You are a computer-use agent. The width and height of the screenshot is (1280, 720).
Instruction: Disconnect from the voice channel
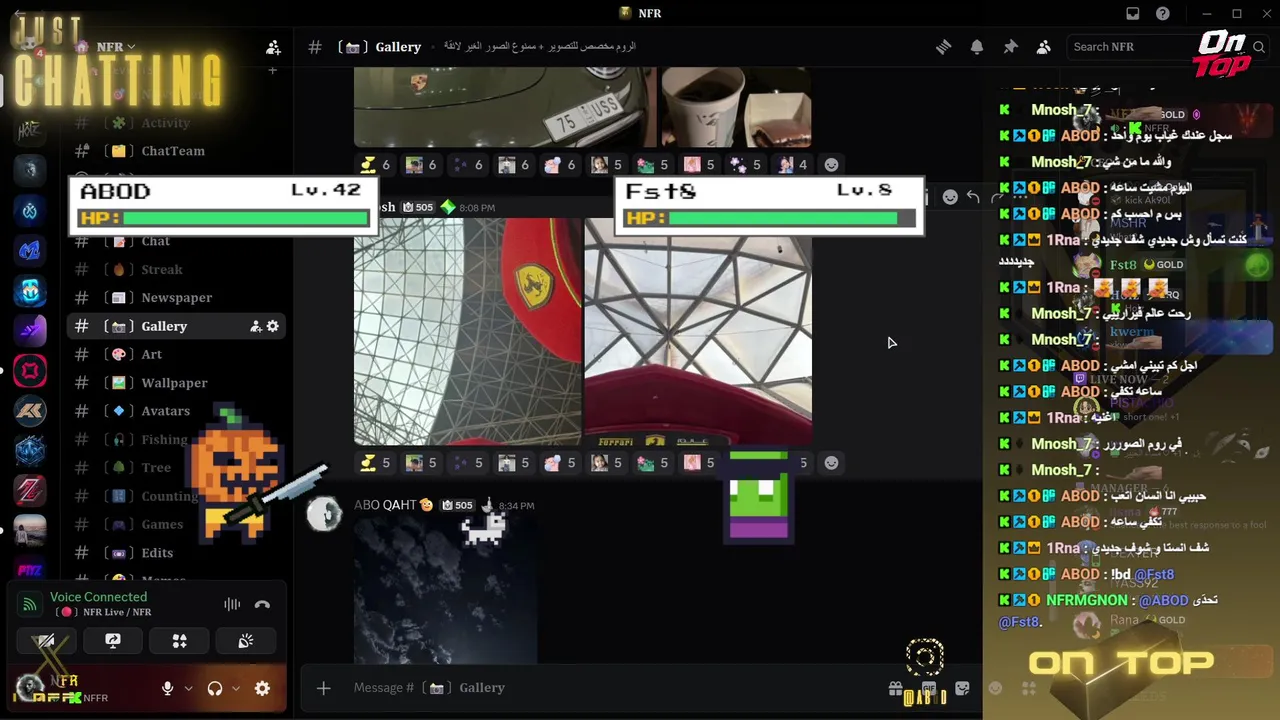tap(262, 604)
